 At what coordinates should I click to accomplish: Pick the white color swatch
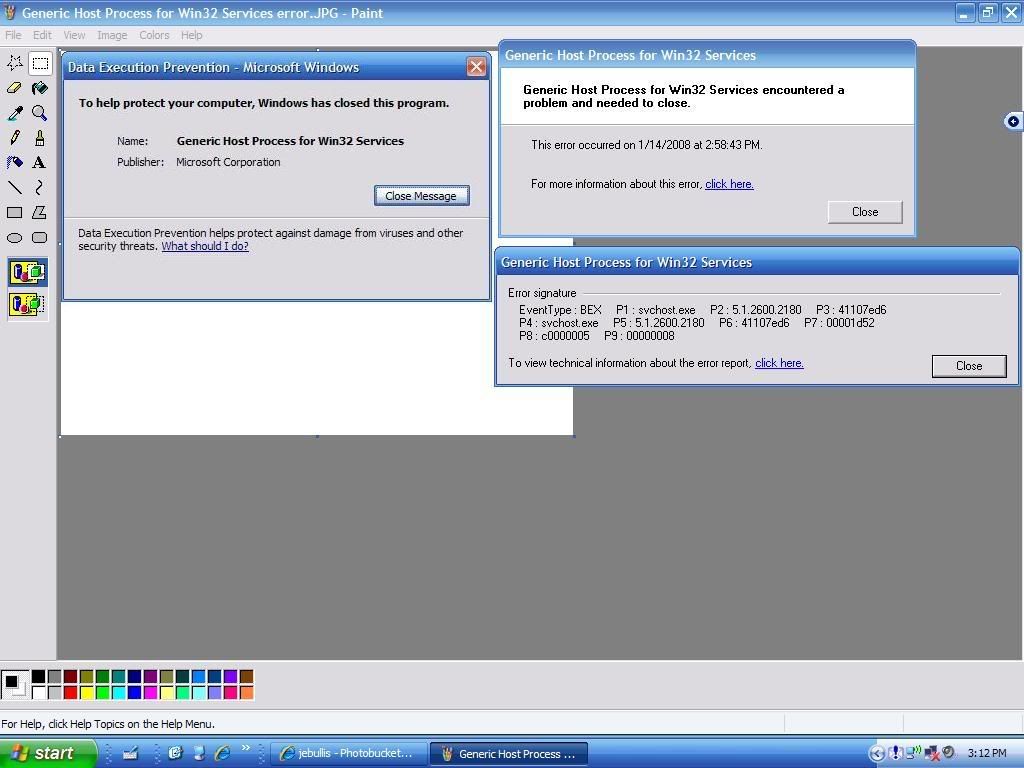pos(39,692)
